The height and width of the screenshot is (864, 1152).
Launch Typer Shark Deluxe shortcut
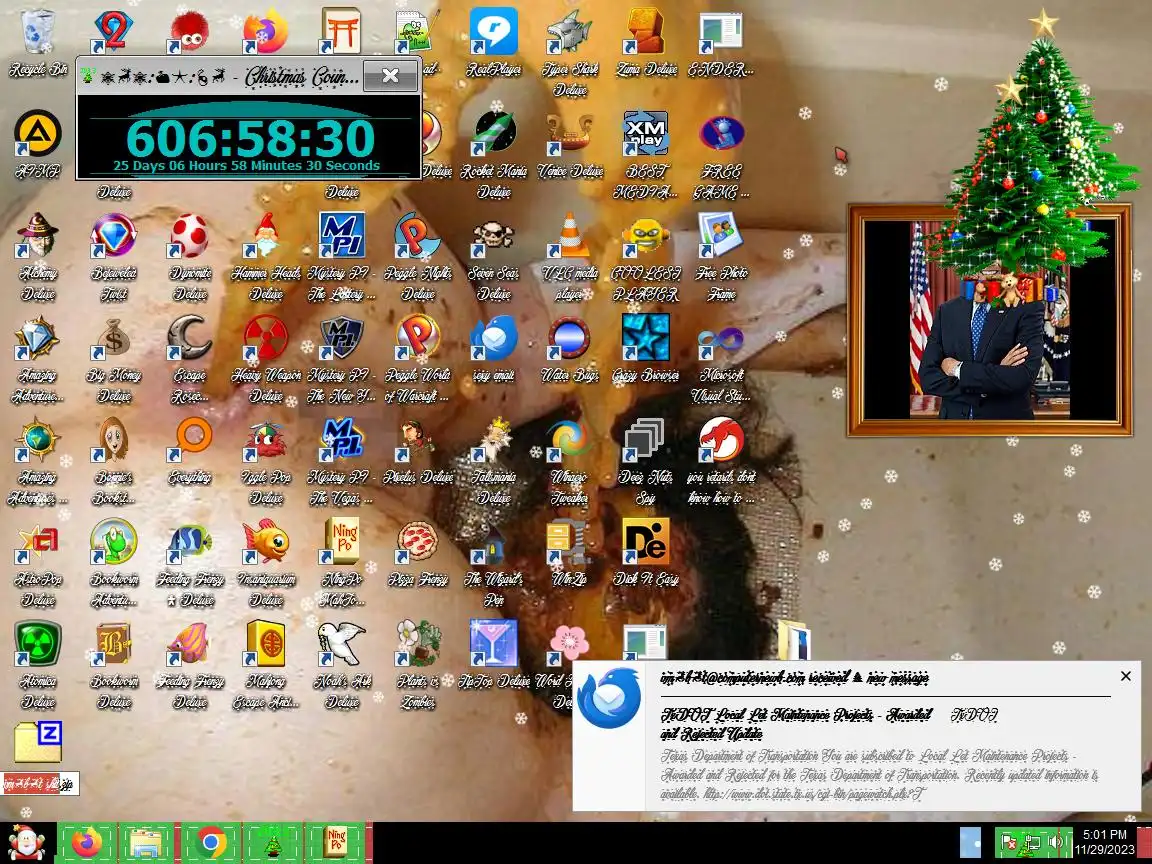[x=570, y=51]
